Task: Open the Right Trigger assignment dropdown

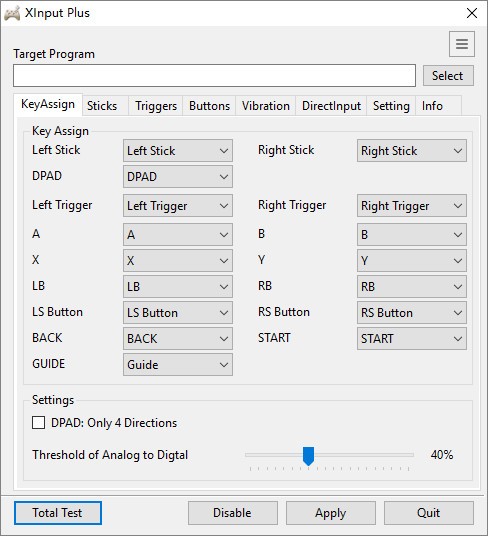Action: click(x=411, y=206)
